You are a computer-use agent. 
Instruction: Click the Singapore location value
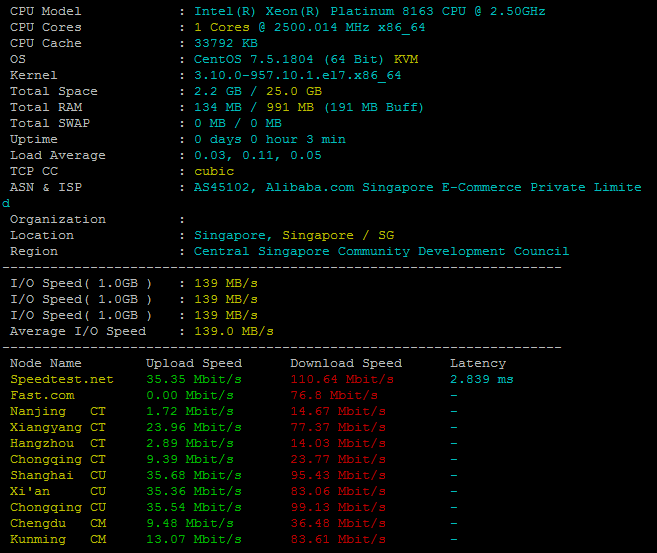(294, 235)
